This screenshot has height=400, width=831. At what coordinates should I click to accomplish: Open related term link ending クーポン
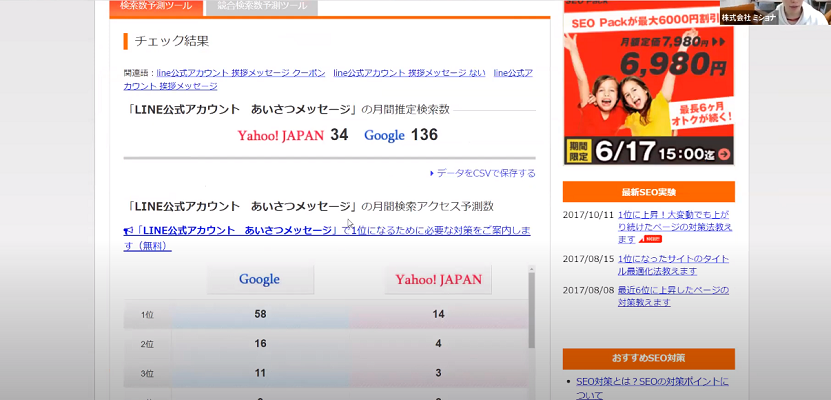[x=241, y=73]
